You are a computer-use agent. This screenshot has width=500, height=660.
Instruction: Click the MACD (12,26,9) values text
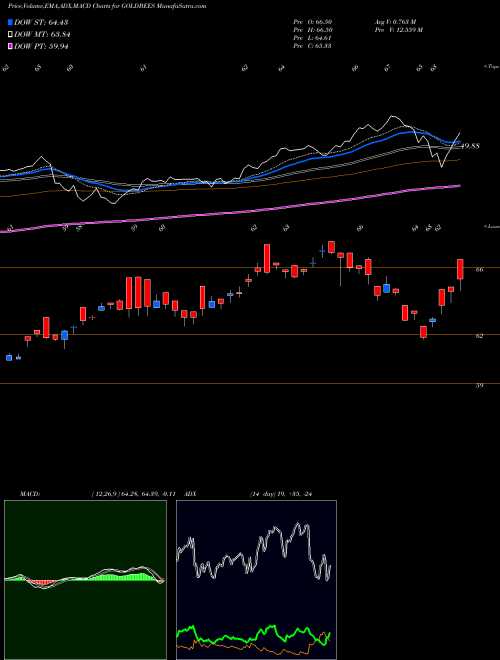click(133, 494)
